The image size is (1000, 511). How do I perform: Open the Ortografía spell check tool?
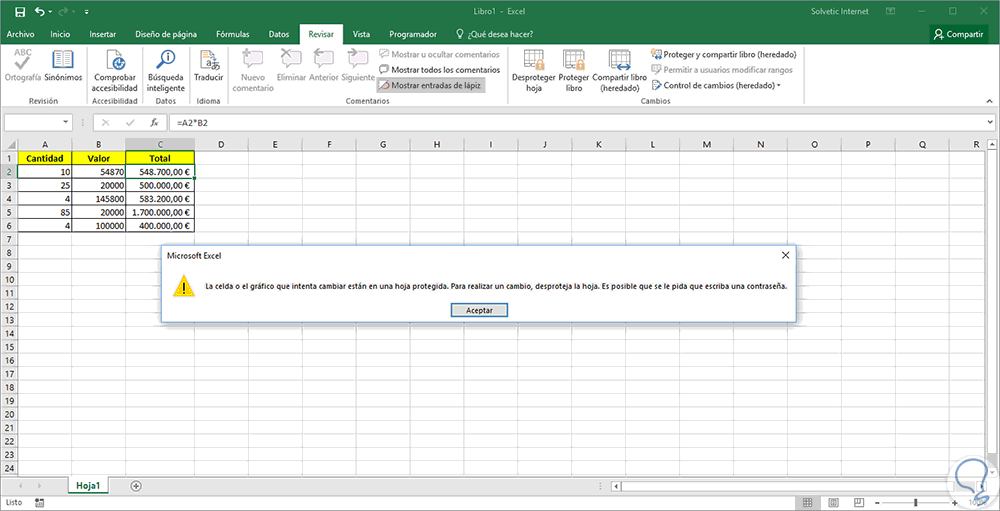23,65
